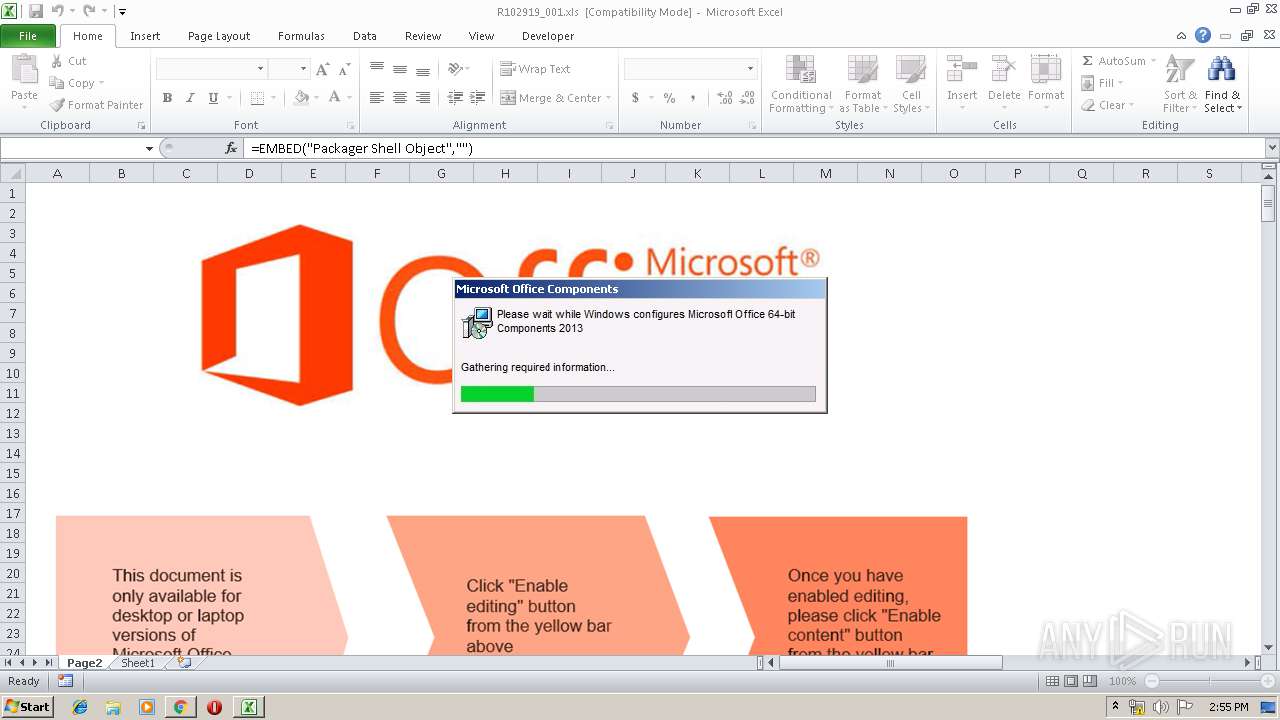This screenshot has width=1280, height=720.
Task: Open Find & Select menu
Action: (1222, 84)
